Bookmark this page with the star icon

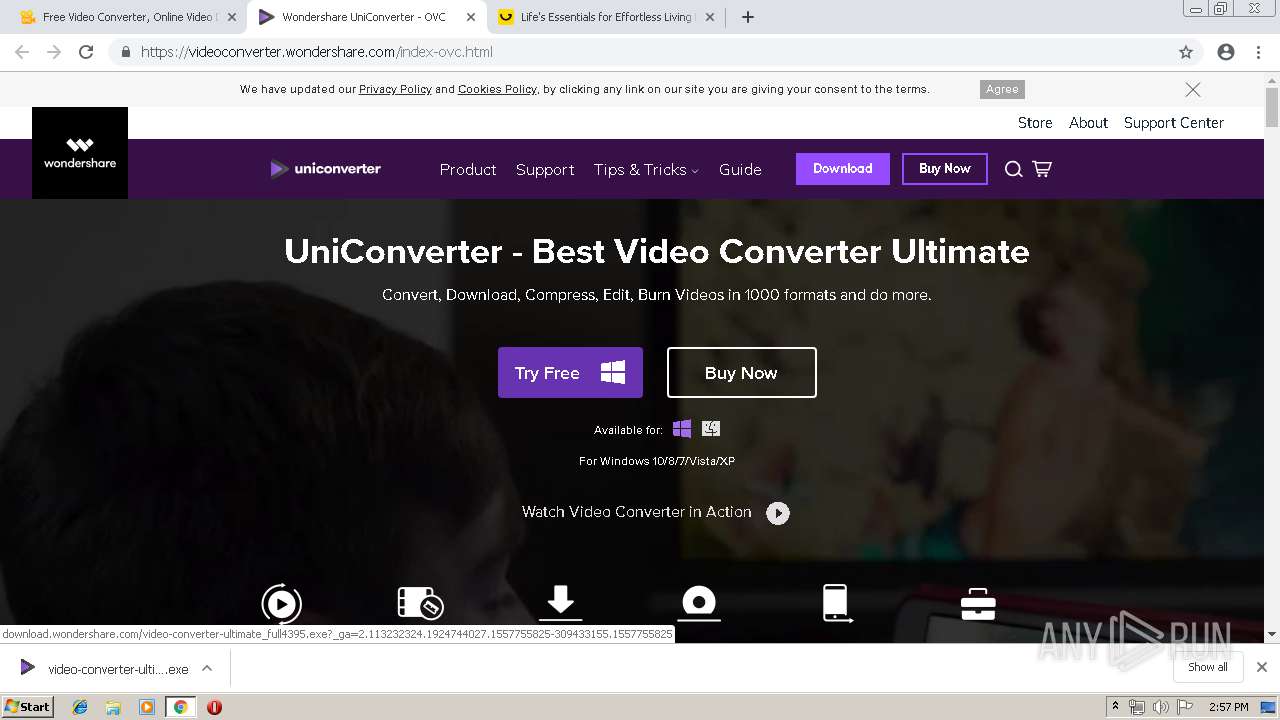[x=1186, y=52]
